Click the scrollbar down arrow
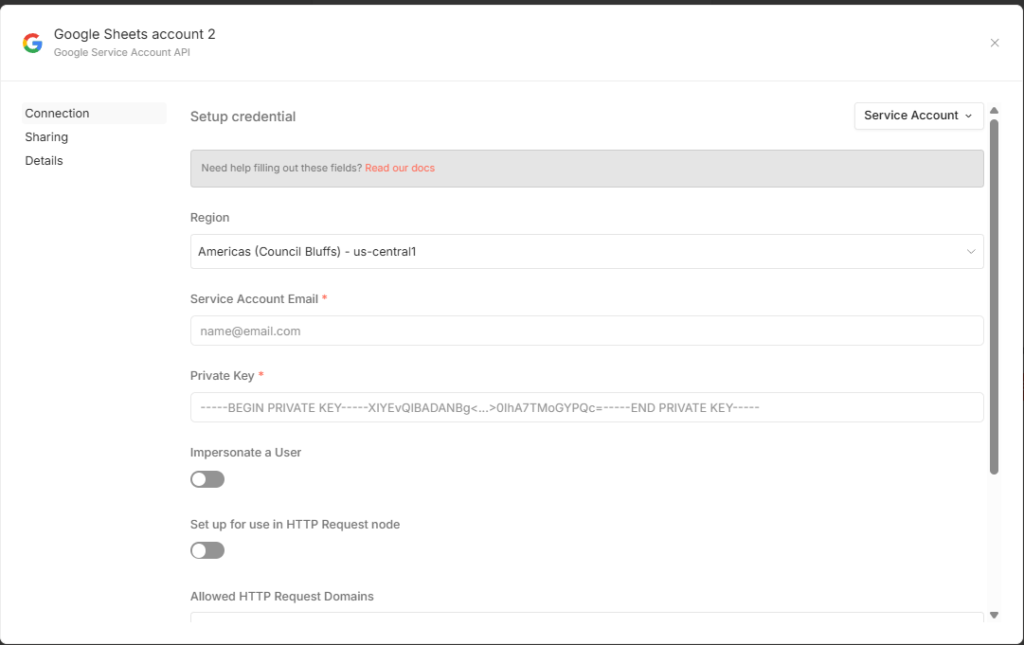1024x645 pixels. (994, 614)
